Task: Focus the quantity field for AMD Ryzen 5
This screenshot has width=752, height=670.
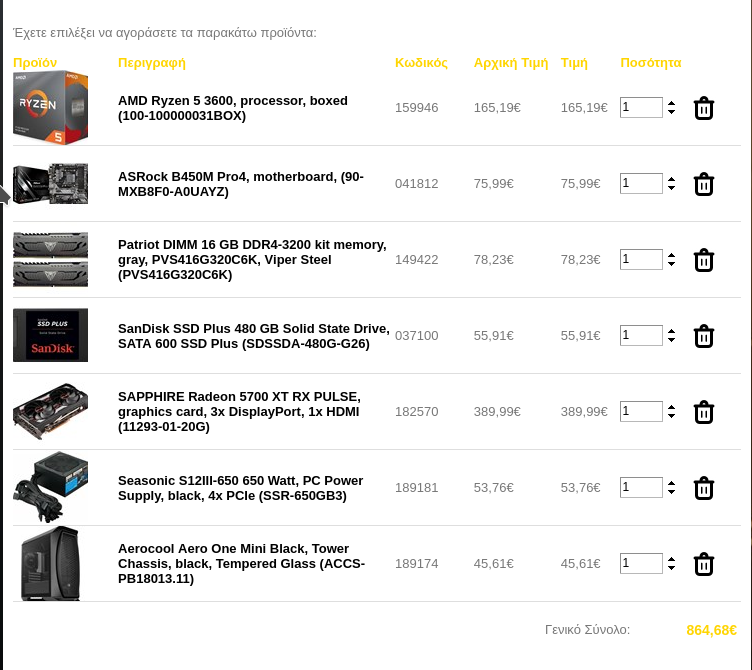Action: (641, 107)
